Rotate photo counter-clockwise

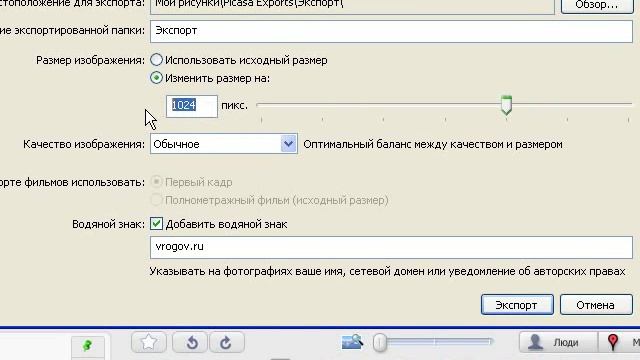tap(191, 342)
